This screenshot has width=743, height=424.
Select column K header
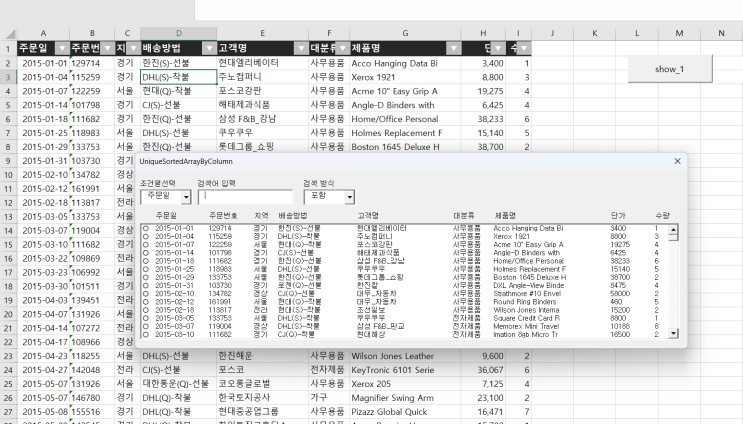(x=594, y=33)
